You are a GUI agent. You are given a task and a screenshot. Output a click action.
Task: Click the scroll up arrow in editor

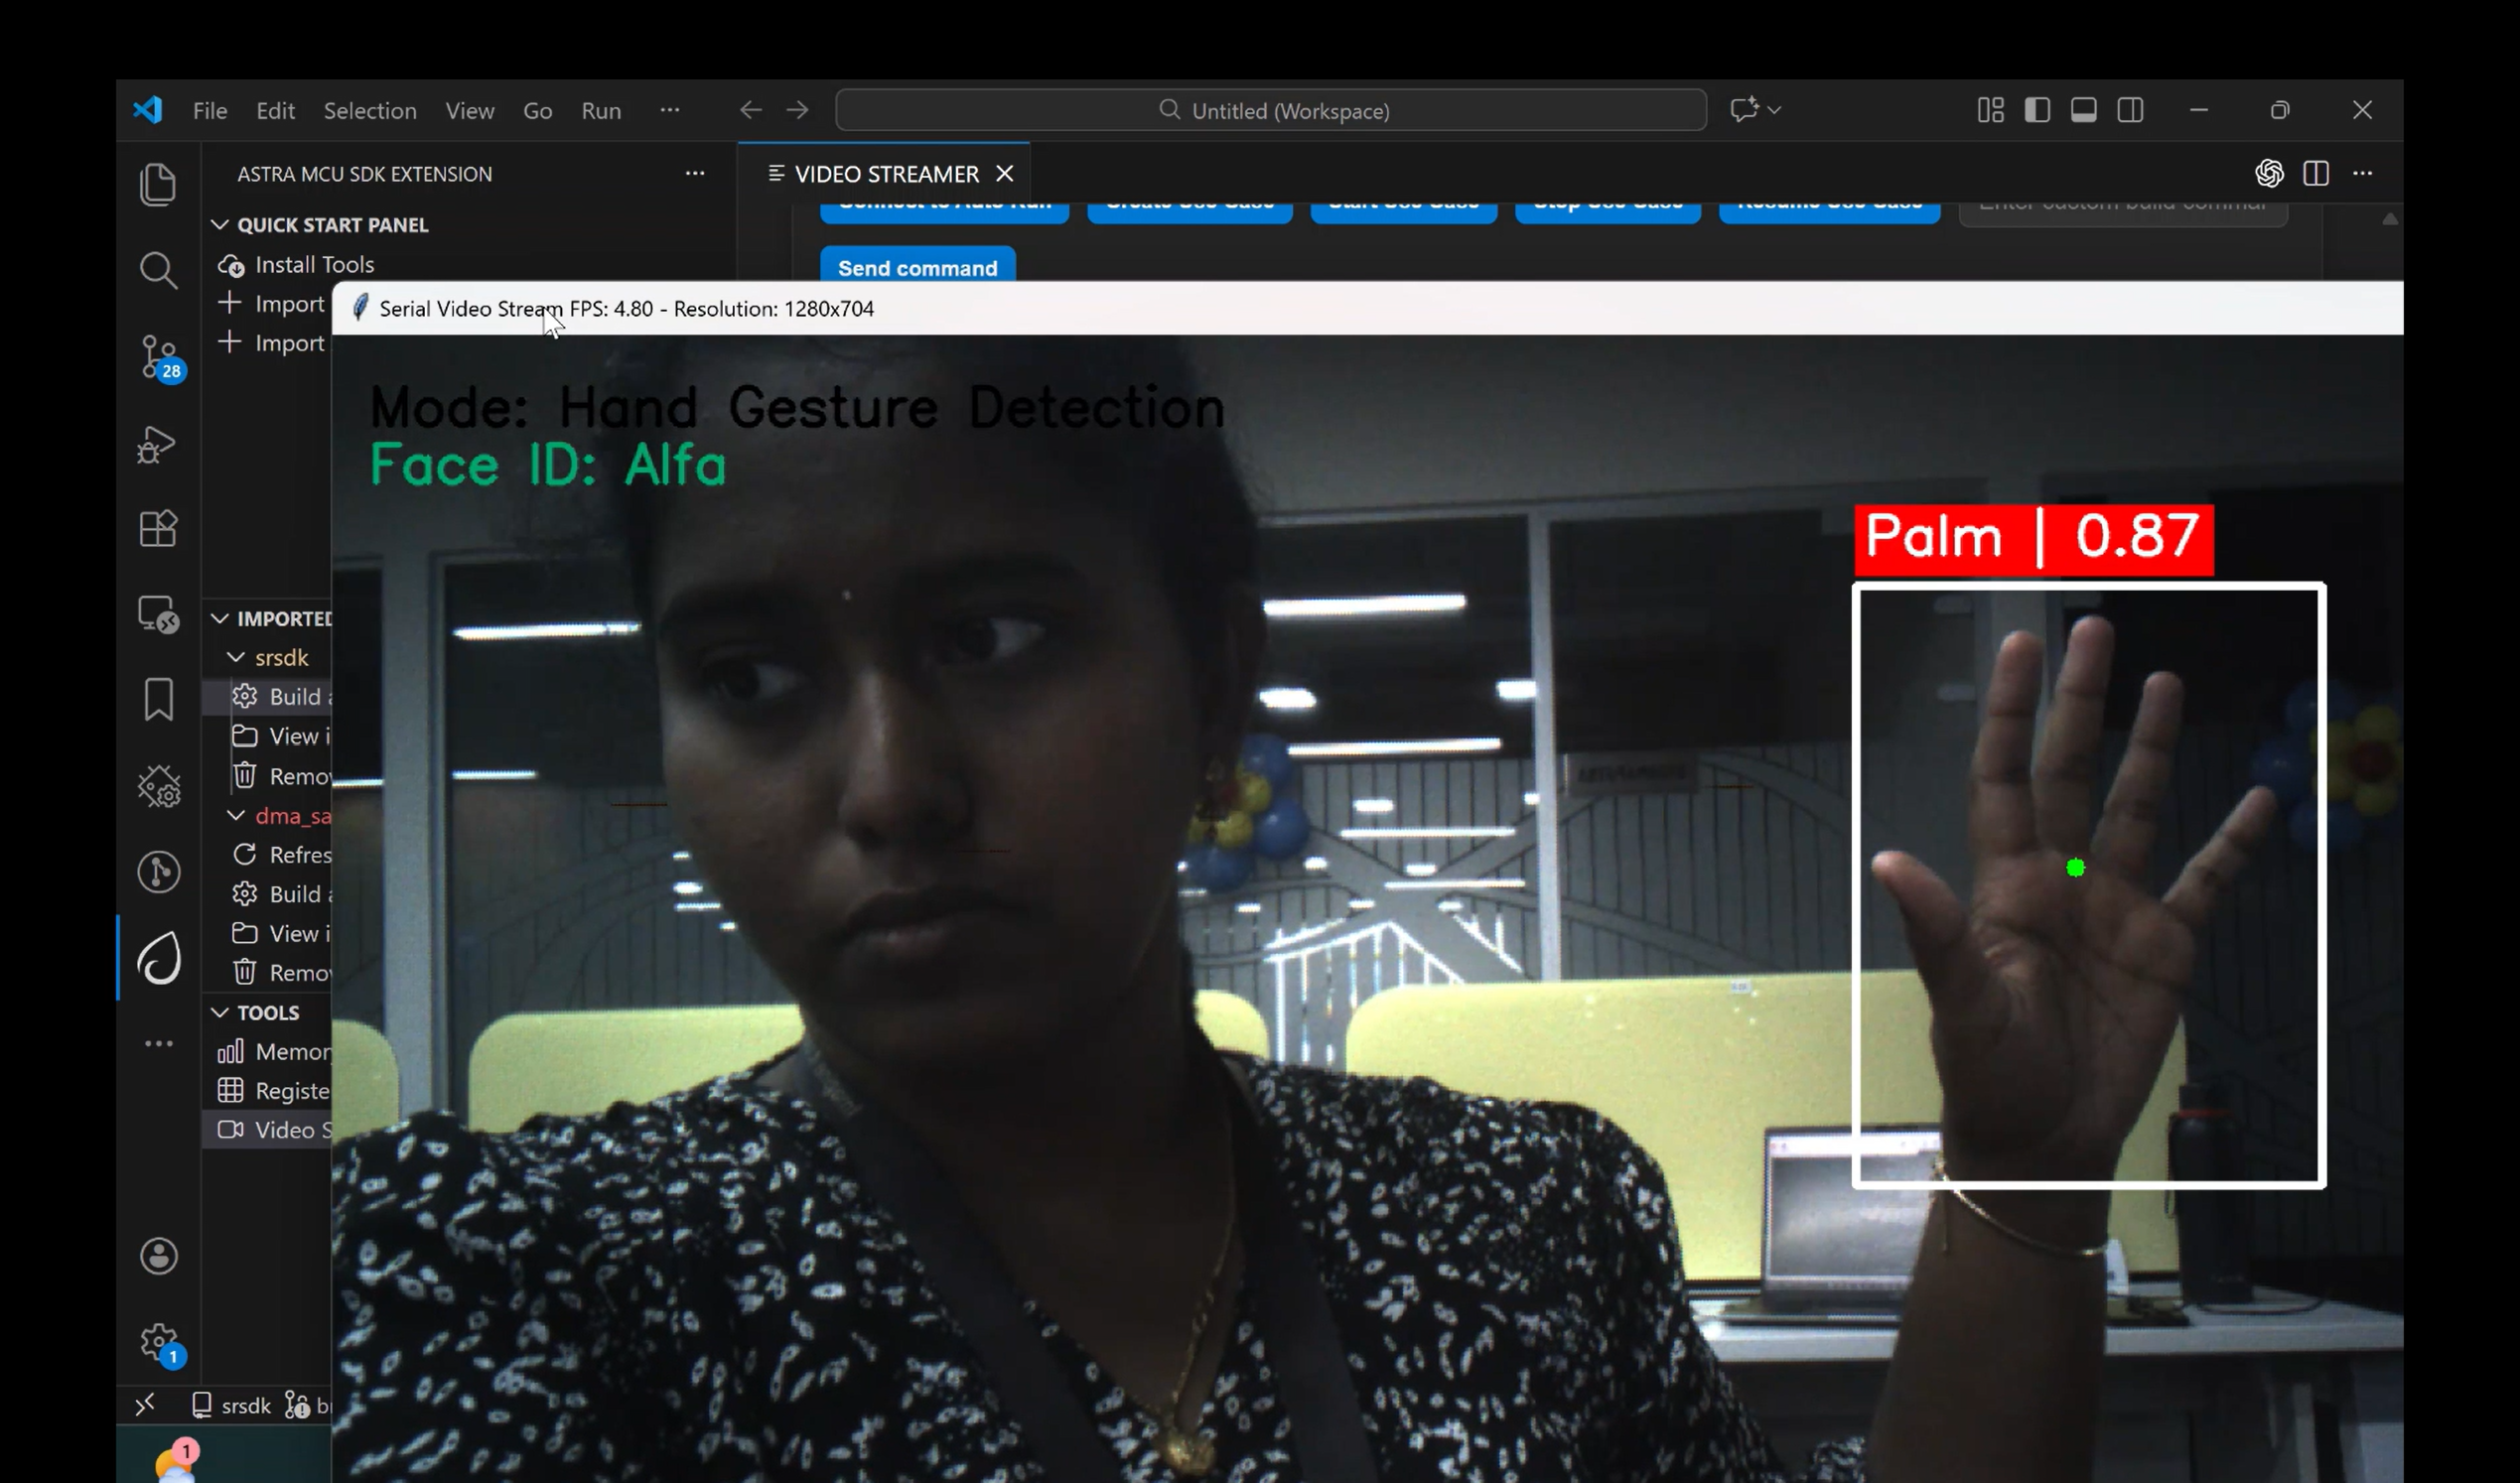coord(2390,219)
